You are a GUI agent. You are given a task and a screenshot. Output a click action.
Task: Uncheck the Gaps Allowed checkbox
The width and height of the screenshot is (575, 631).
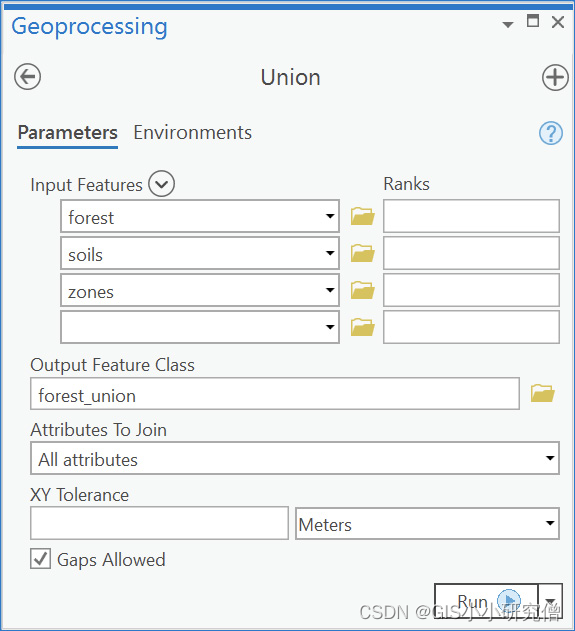point(40,559)
